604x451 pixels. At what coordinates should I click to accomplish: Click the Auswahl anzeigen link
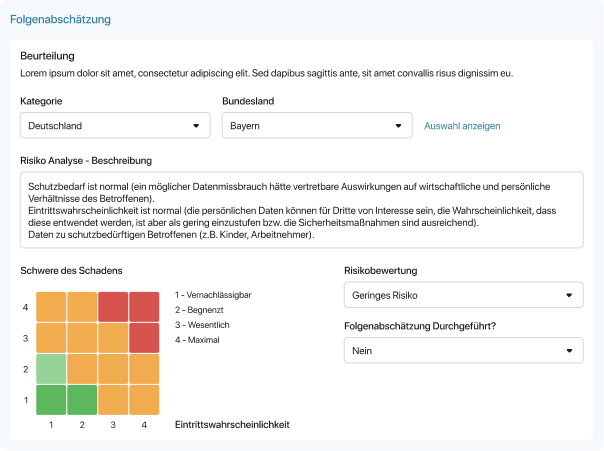click(462, 126)
